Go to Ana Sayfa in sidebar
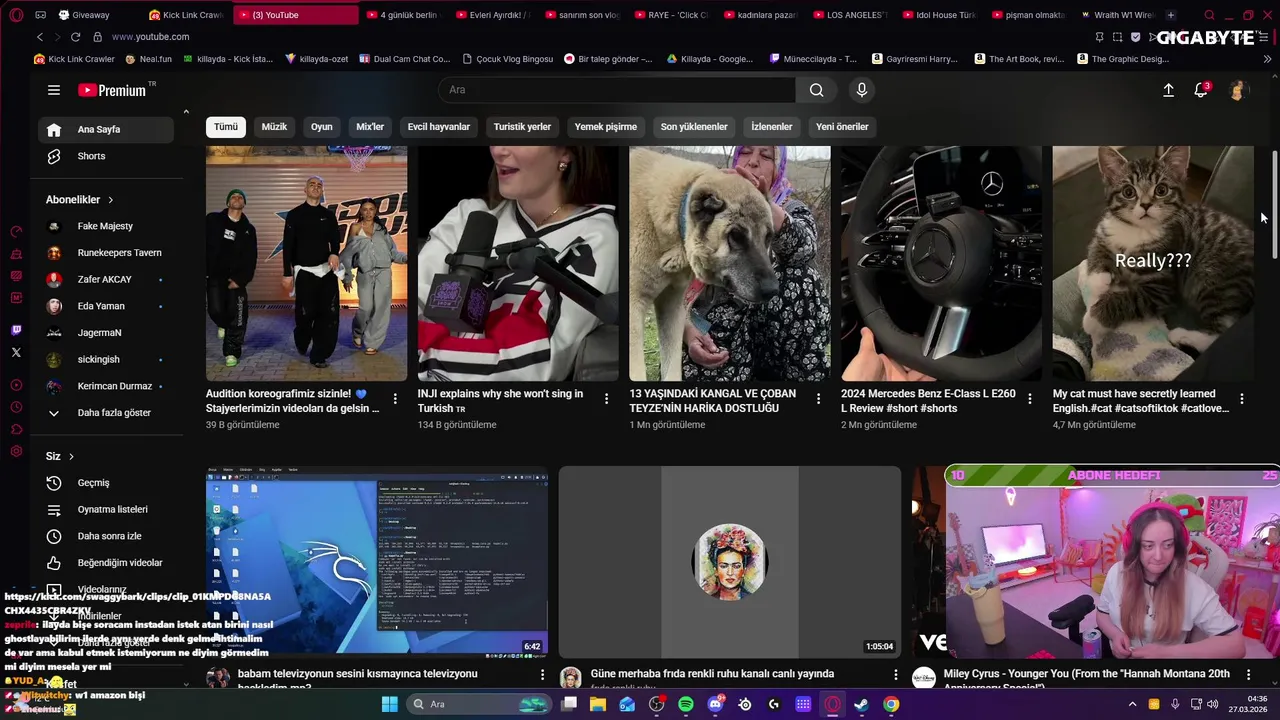This screenshot has height=720, width=1280. (106, 130)
